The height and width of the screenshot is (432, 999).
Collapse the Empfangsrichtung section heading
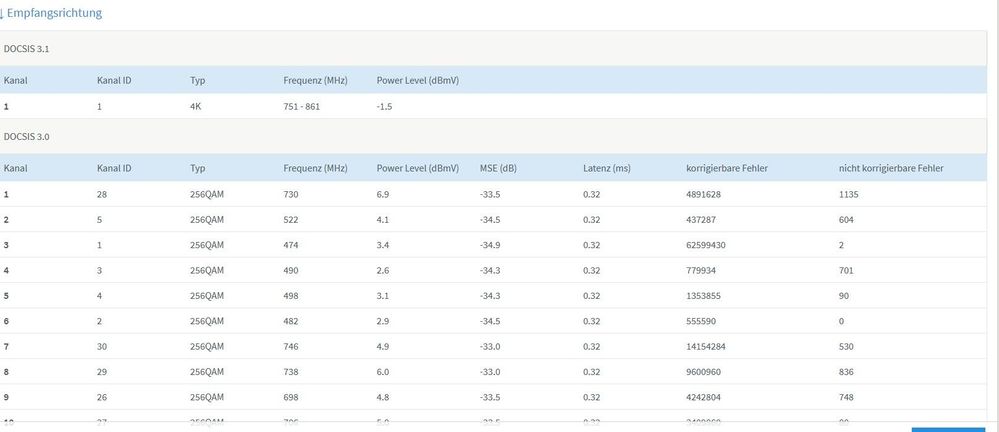tap(54, 14)
